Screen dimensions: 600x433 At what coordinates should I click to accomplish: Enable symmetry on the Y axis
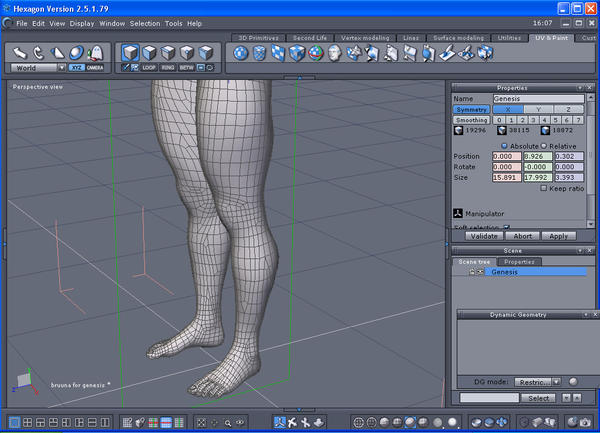coord(538,109)
